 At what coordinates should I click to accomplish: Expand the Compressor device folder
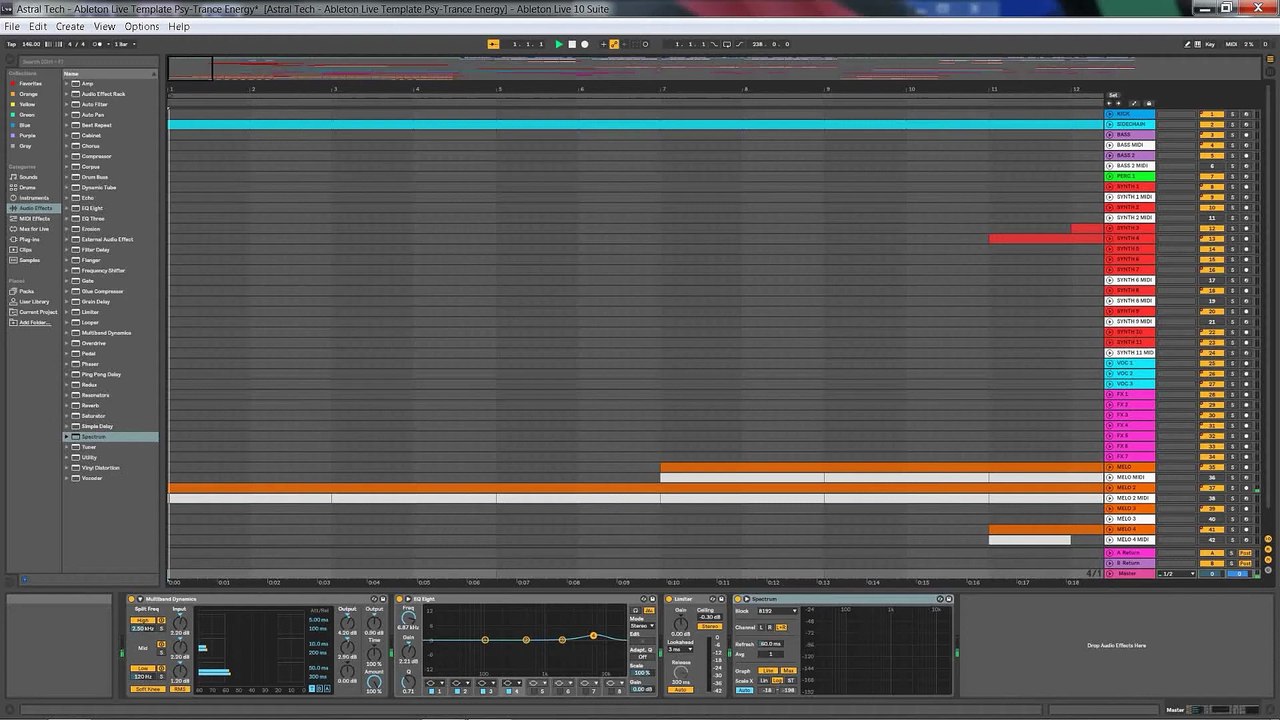point(67,156)
